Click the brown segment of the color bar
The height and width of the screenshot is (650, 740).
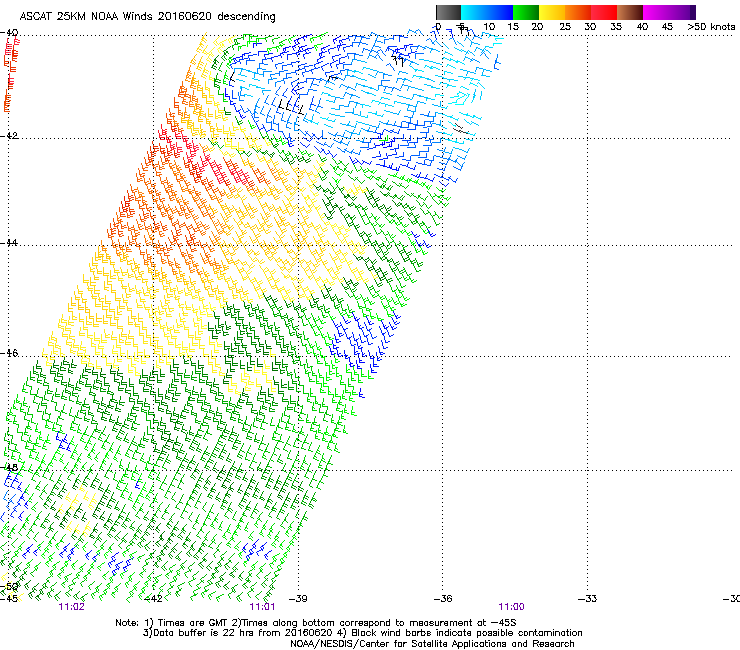630,12
